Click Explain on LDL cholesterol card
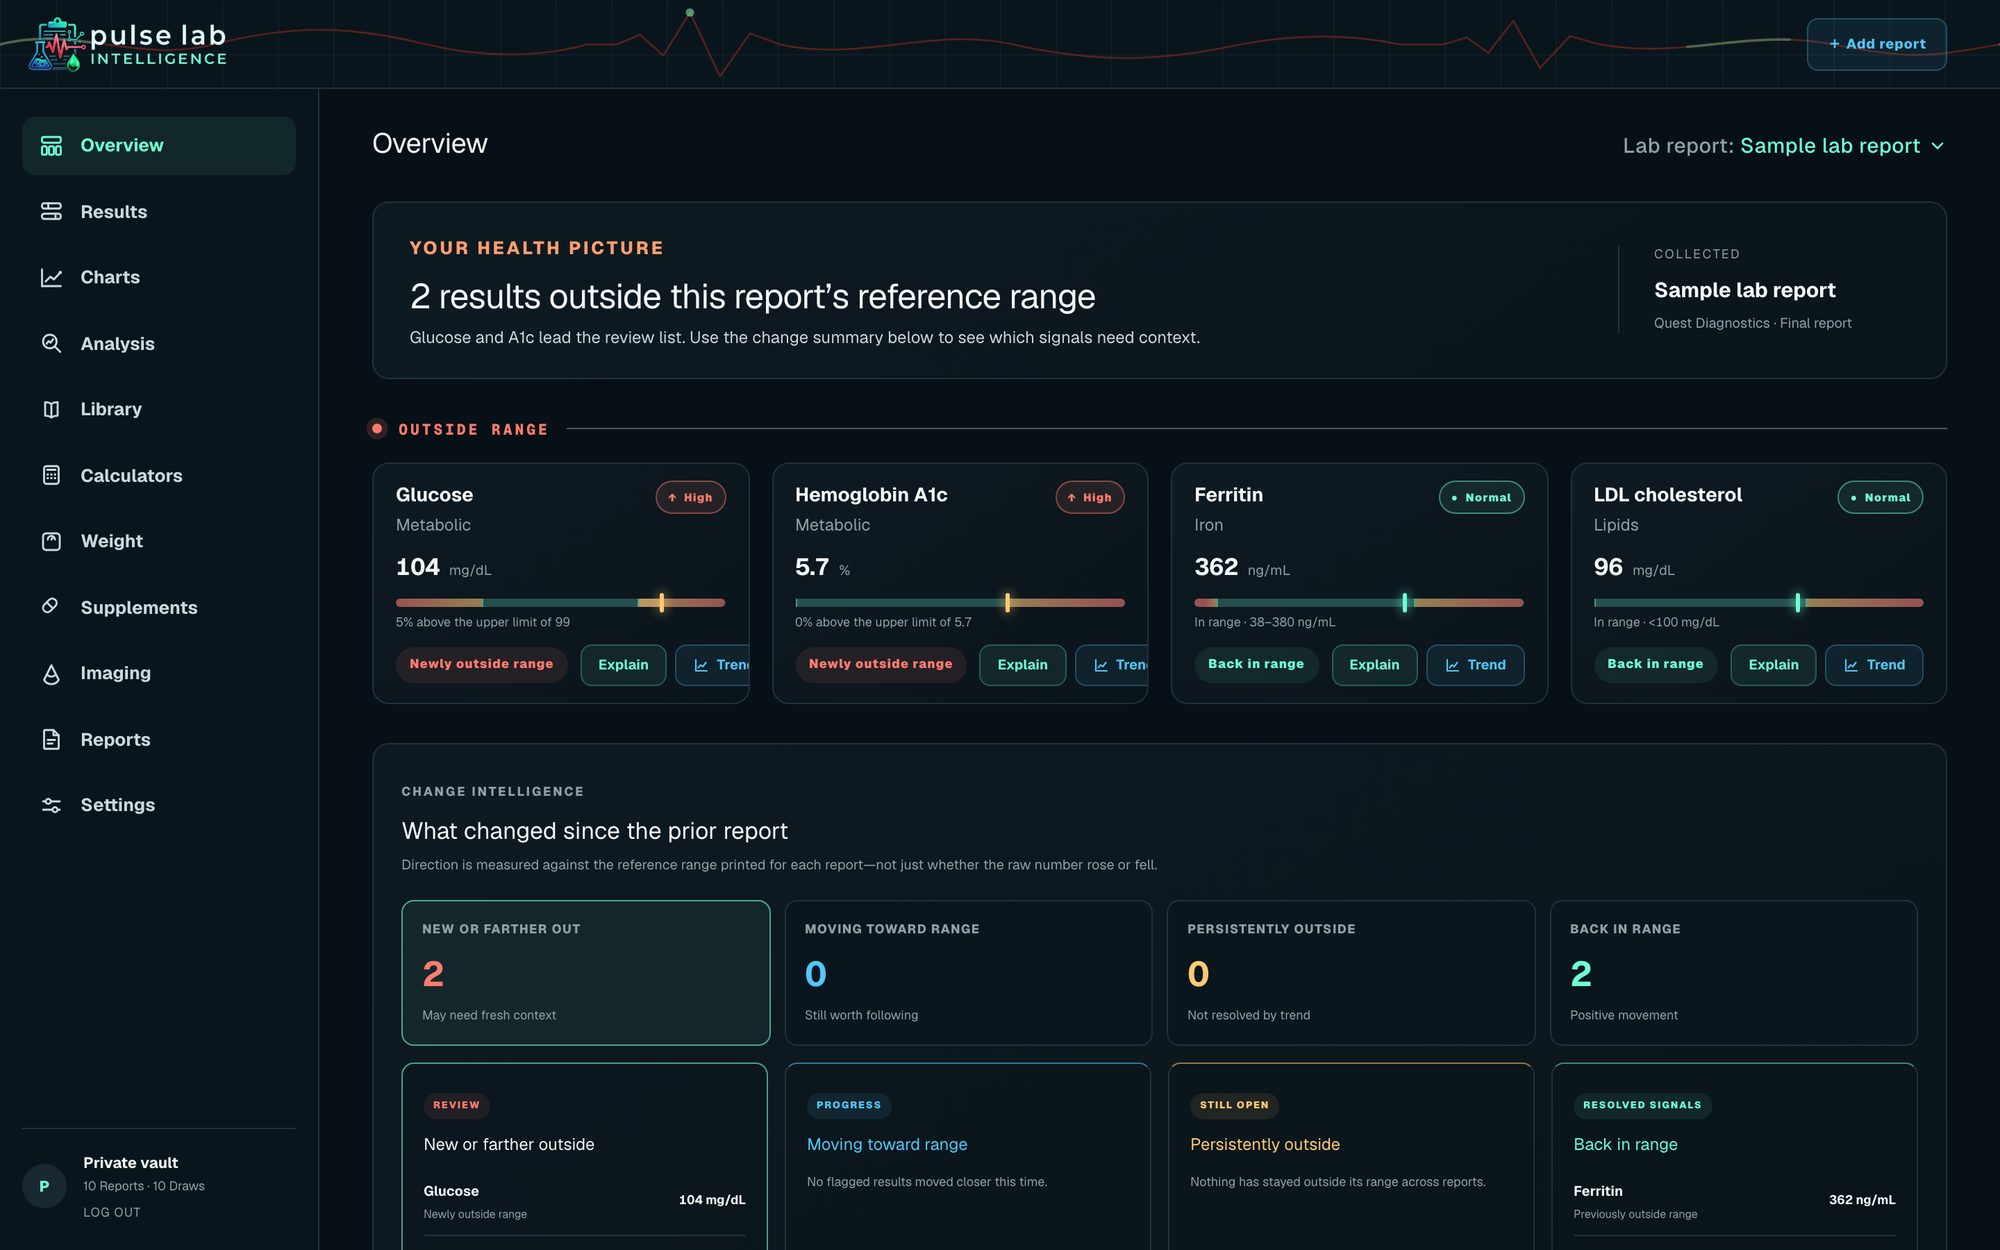This screenshot has width=2000, height=1250. tap(1773, 665)
